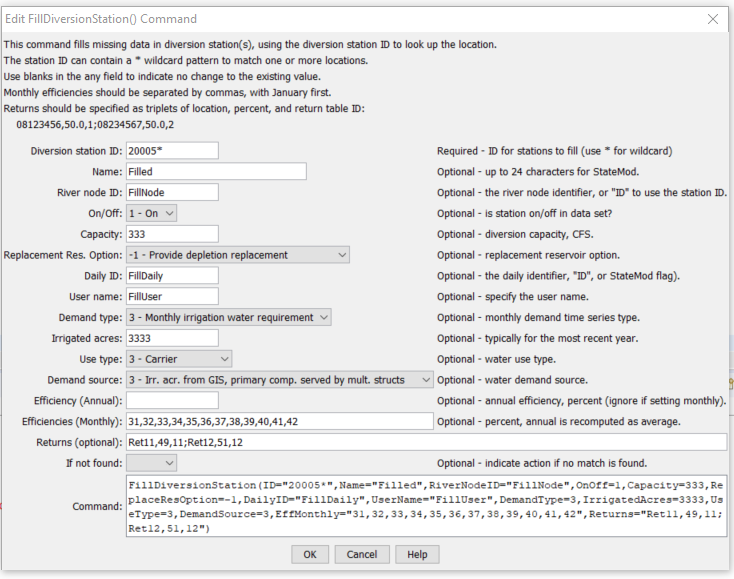Click the Efficiencies (Monthly) field

(x=279, y=421)
